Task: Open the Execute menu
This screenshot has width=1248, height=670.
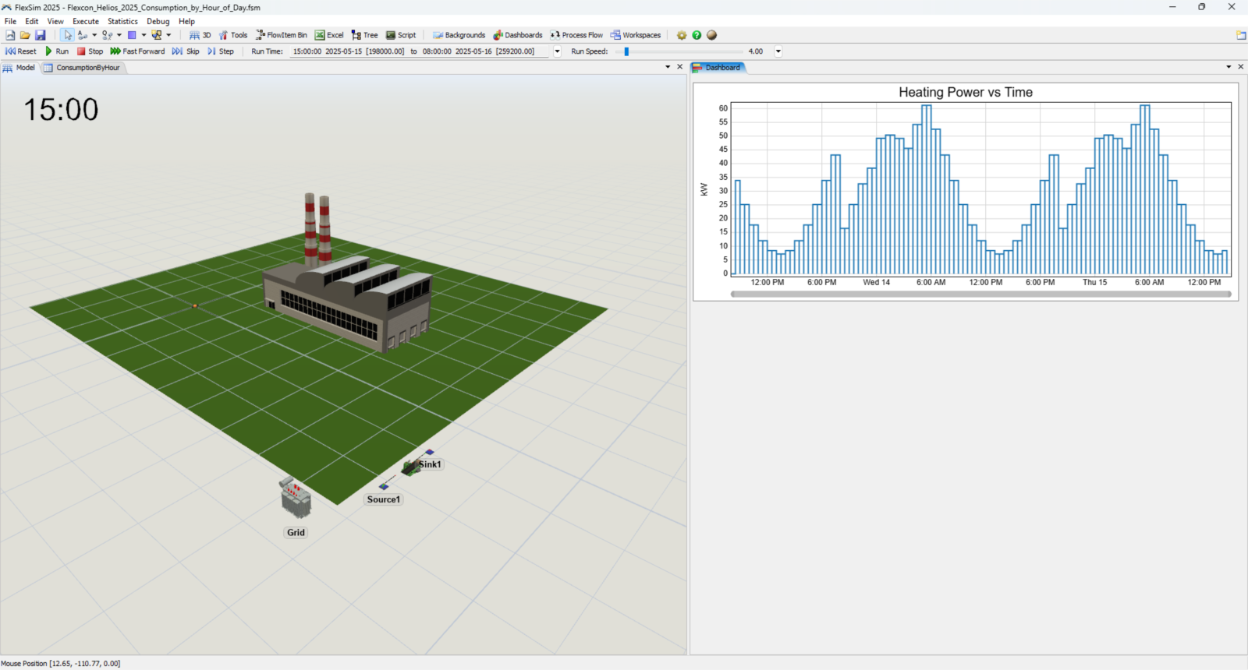Action: [x=85, y=20]
